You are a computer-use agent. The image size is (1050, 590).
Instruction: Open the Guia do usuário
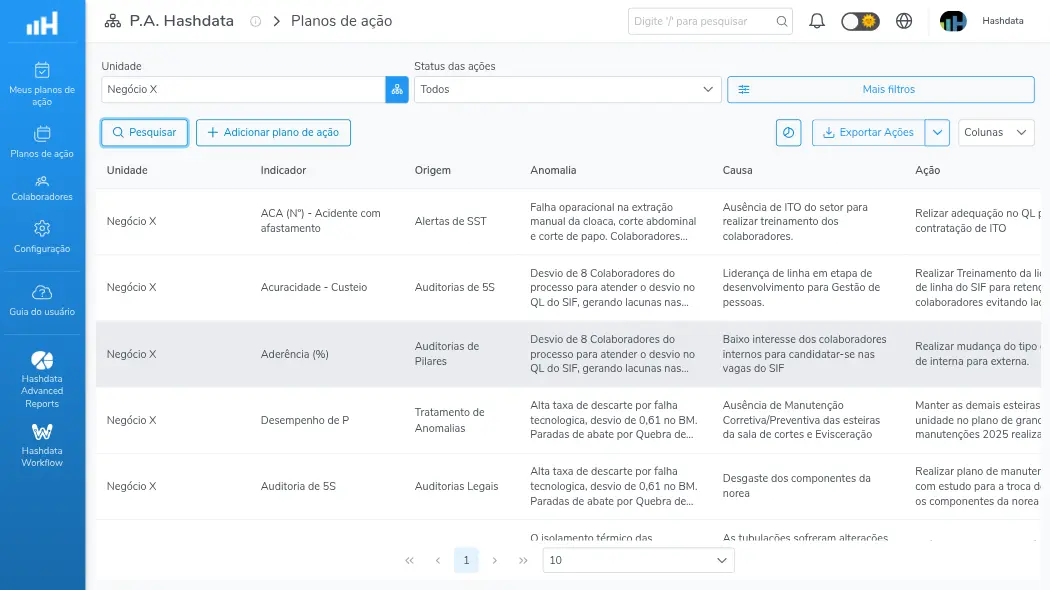coord(42,301)
